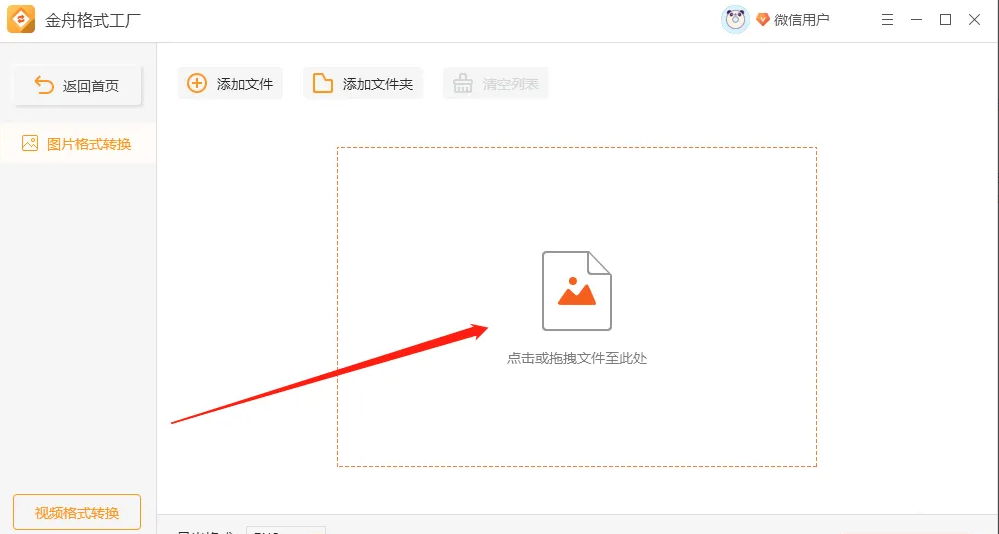Switch to 视频格式转换
This screenshot has height=534, width=999.
pyautogui.click(x=77, y=512)
